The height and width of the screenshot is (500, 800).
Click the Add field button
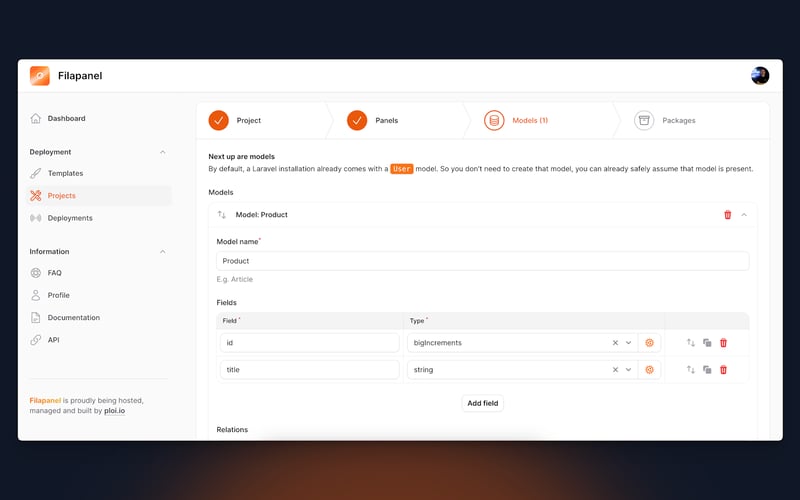[483, 403]
